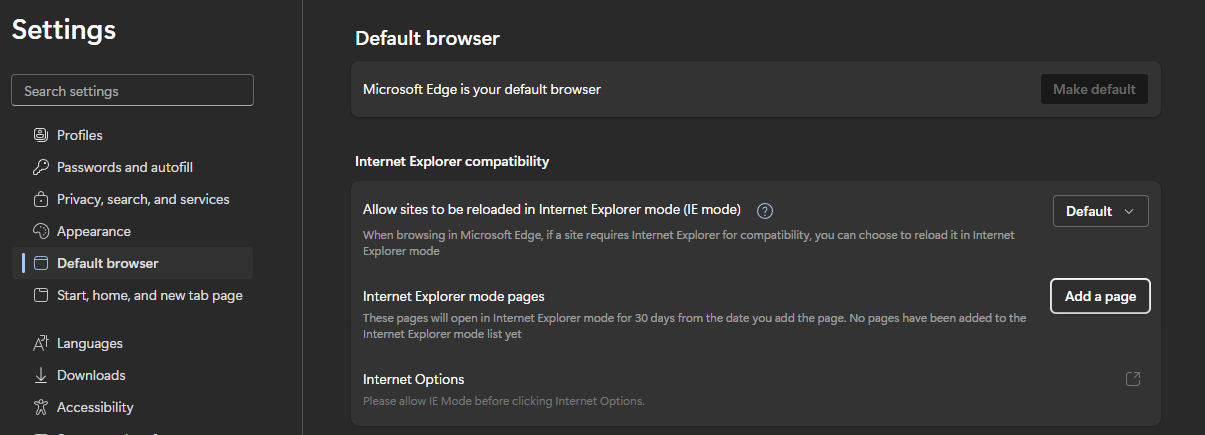This screenshot has height=435, width=1205.
Task: Click the Profiles icon in sidebar
Action: (x=41, y=135)
